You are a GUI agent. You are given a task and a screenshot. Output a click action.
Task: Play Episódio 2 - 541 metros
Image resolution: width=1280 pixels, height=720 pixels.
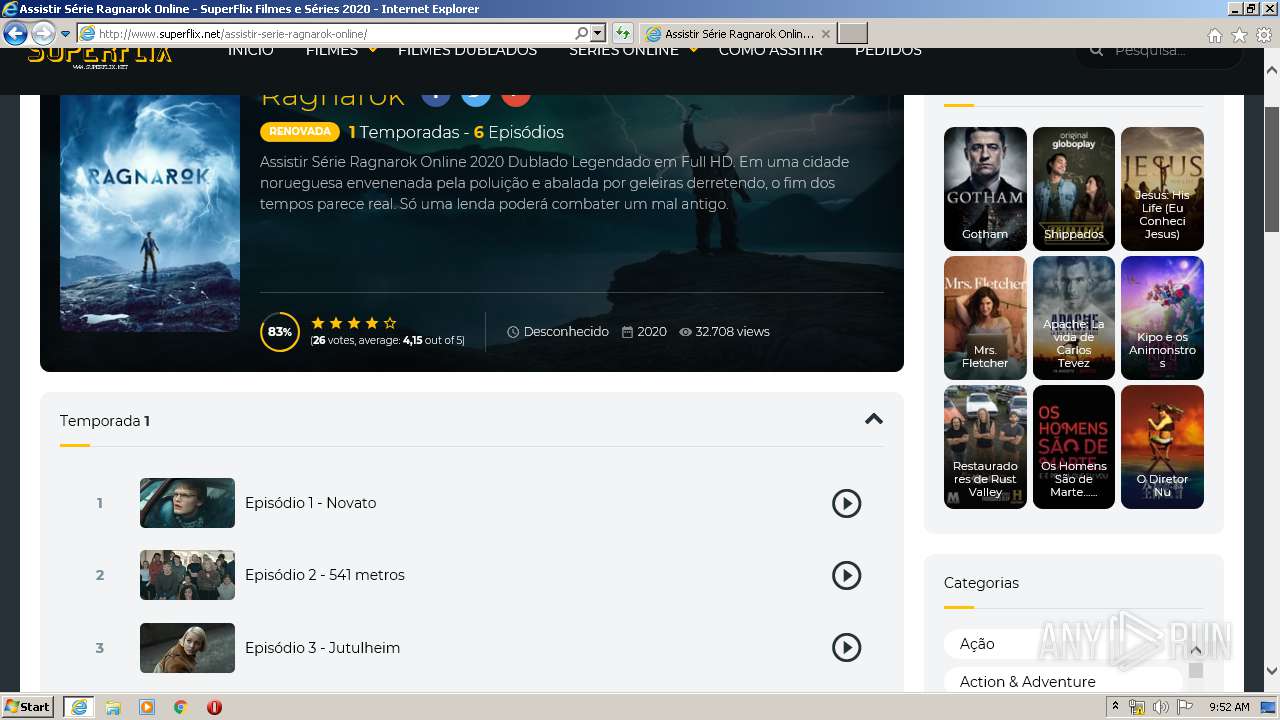pos(847,575)
